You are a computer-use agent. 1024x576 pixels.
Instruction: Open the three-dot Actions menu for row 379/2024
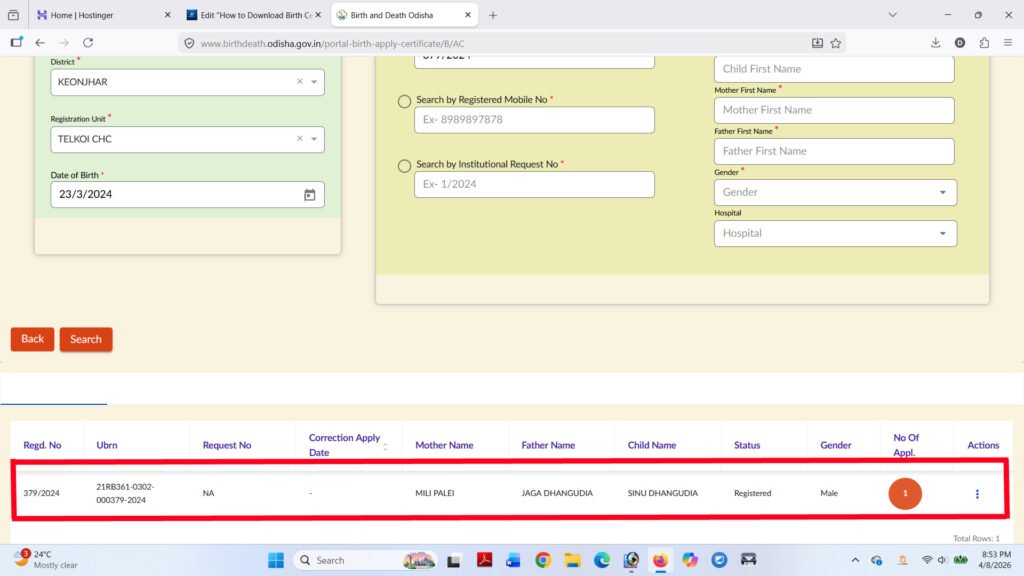pos(977,494)
